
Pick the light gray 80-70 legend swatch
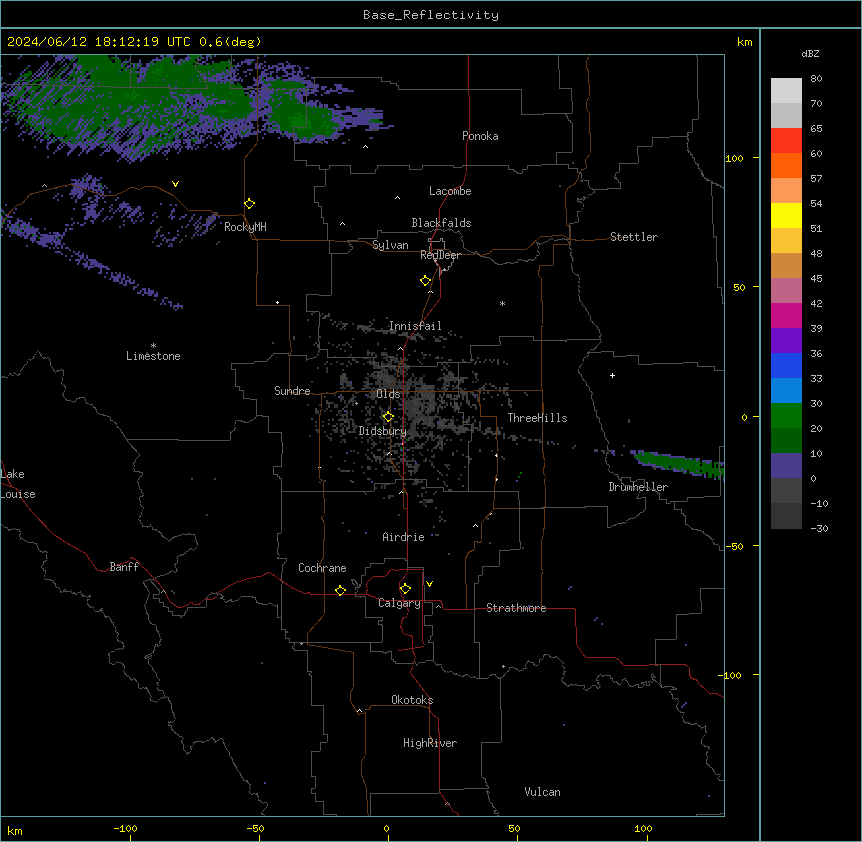tap(786, 91)
